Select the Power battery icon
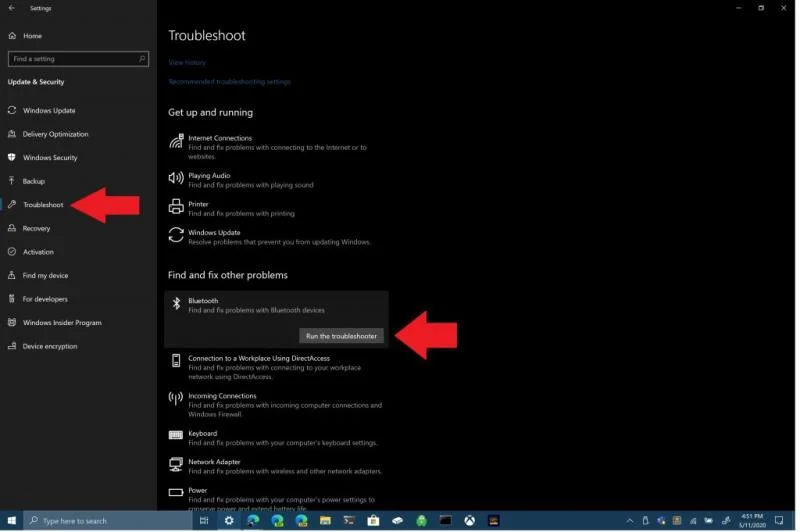The height and width of the screenshot is (532, 800). 176,492
